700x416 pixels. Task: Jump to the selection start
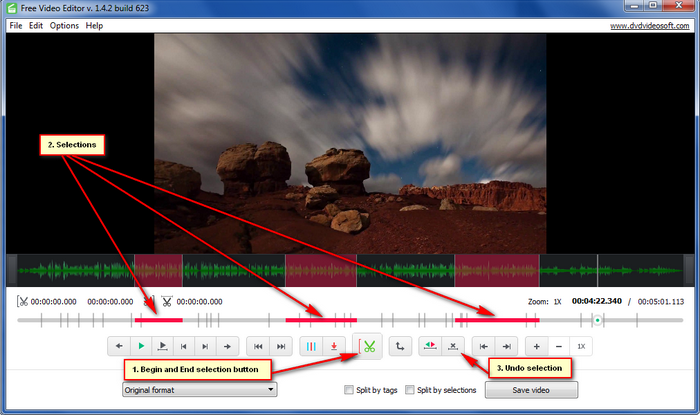tap(483, 346)
